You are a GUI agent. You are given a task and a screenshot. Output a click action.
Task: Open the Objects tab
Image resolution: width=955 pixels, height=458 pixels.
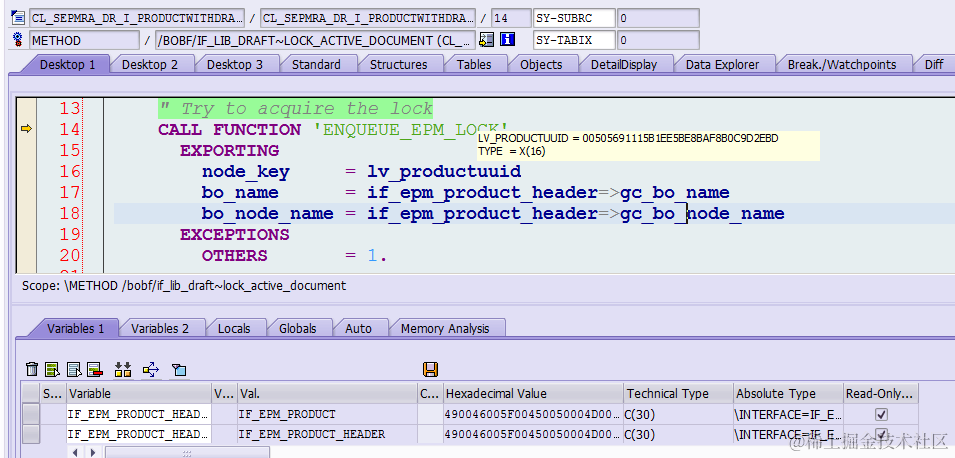click(541, 64)
